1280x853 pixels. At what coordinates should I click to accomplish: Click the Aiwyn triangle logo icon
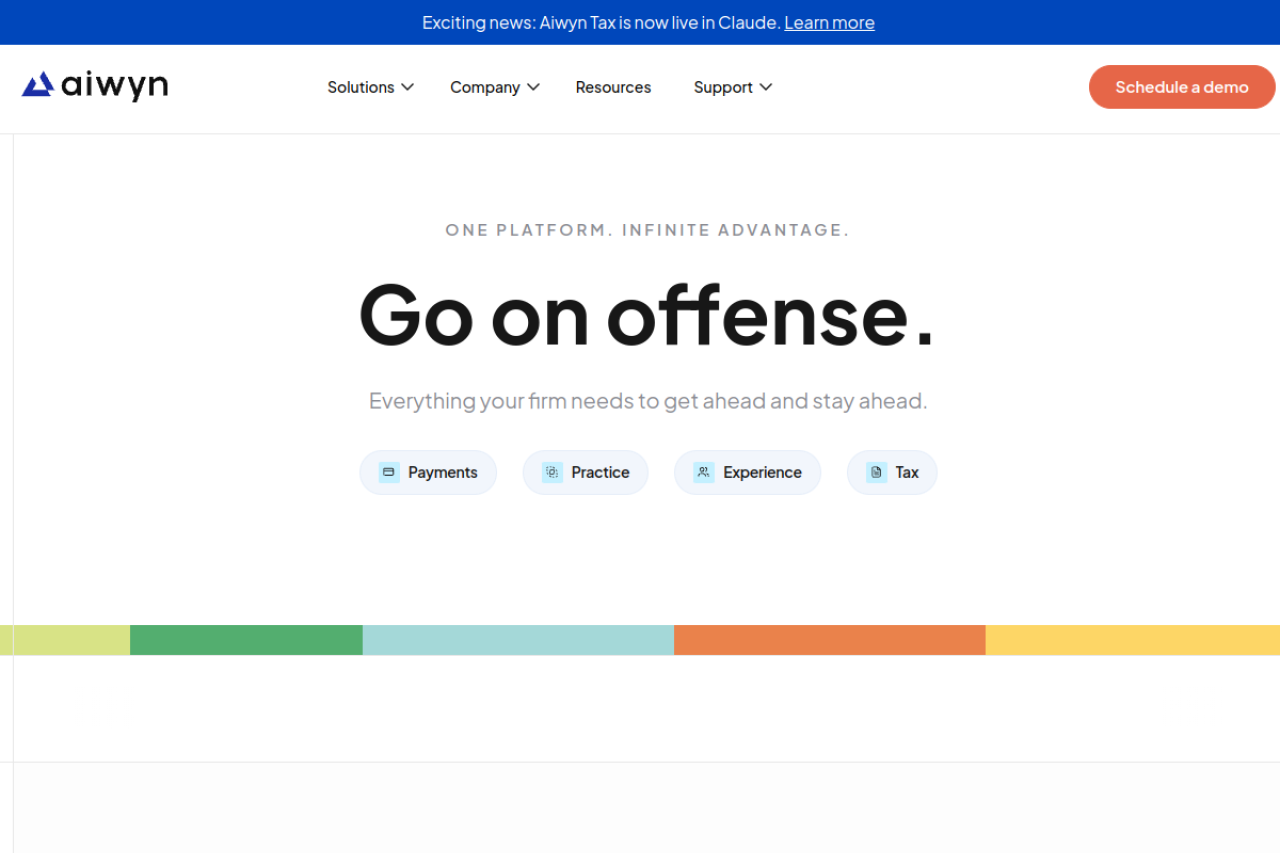(x=38, y=85)
